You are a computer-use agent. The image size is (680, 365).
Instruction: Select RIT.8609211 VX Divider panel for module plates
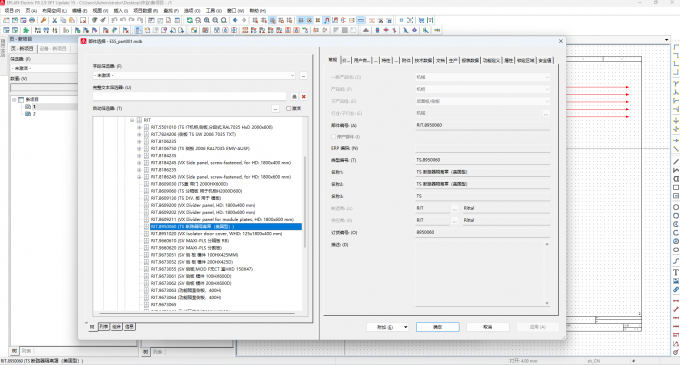(222, 219)
